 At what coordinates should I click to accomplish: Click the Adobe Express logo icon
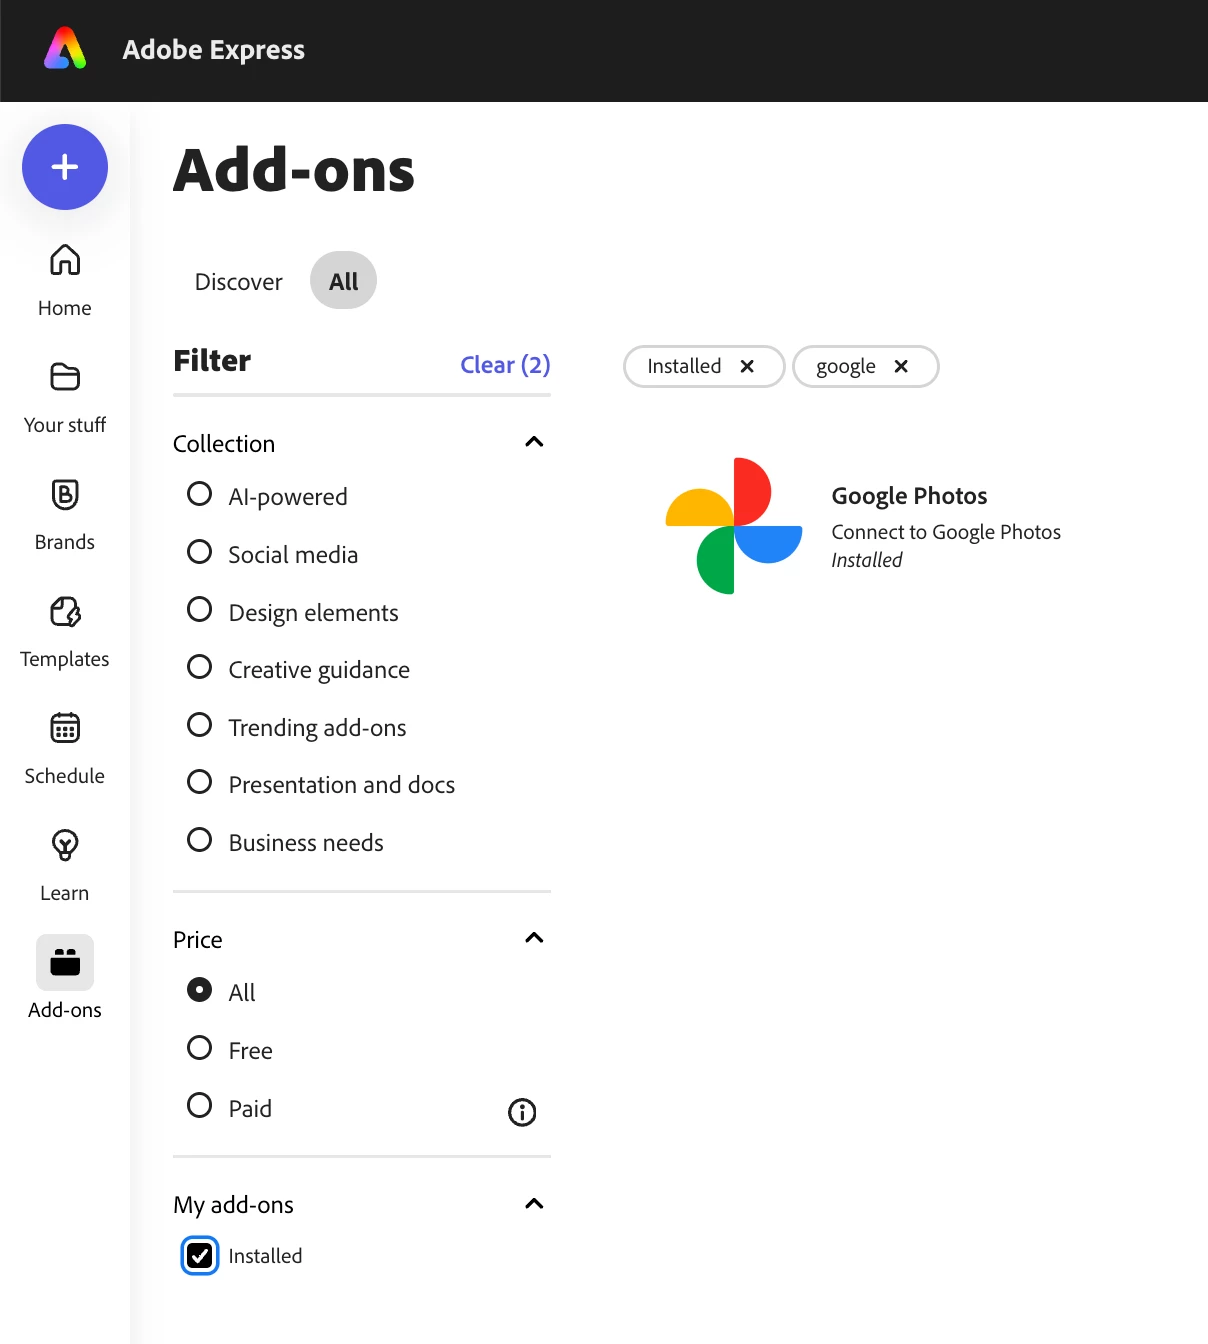65,49
